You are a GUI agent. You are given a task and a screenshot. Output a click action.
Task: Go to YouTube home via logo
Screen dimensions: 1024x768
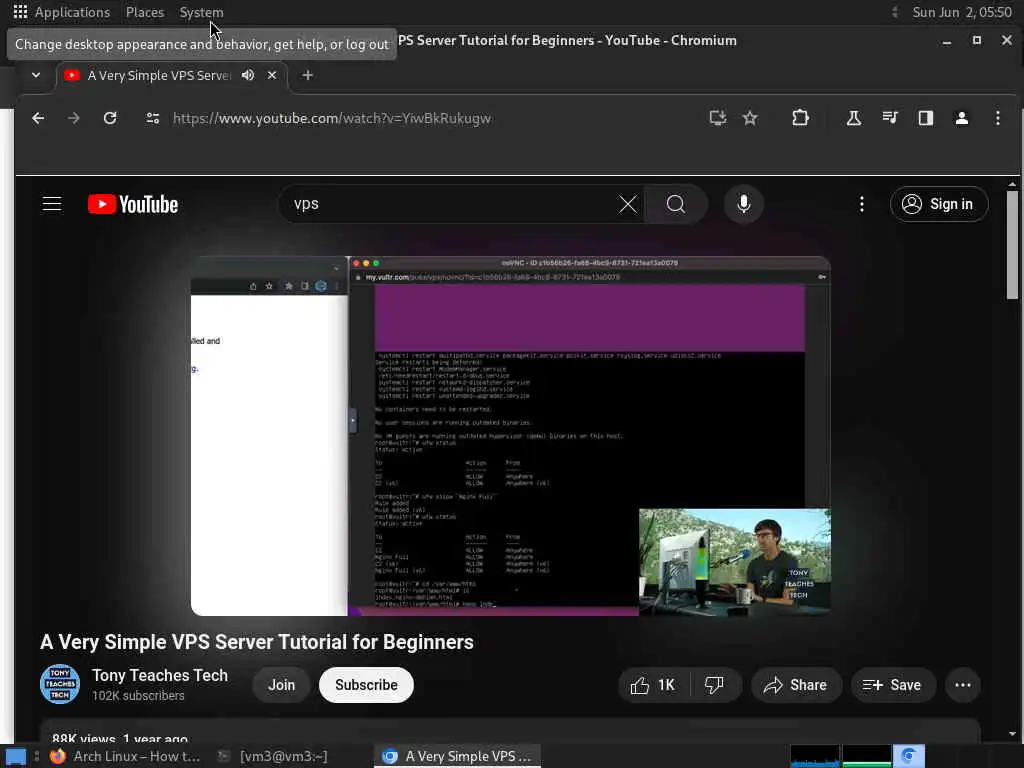point(133,204)
